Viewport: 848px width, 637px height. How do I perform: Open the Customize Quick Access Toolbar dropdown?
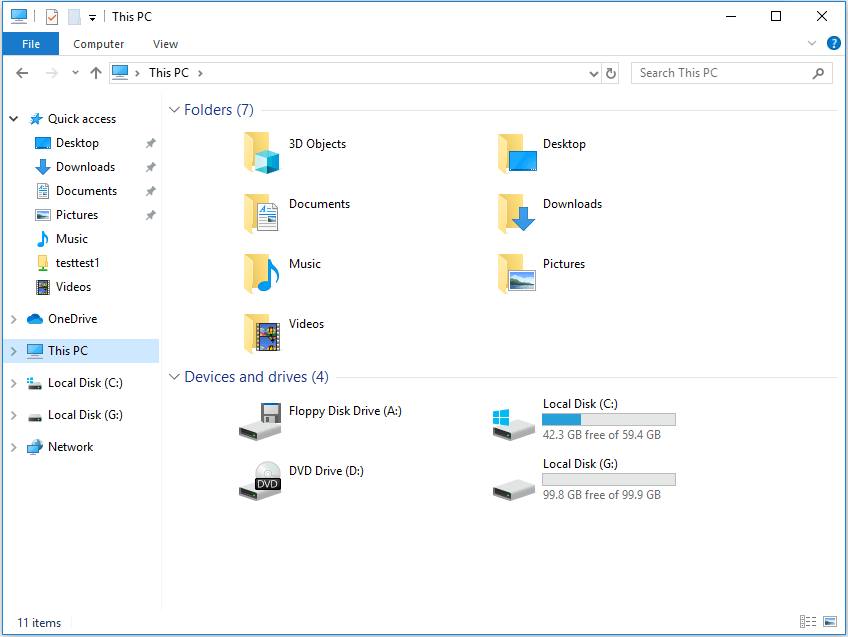92,18
